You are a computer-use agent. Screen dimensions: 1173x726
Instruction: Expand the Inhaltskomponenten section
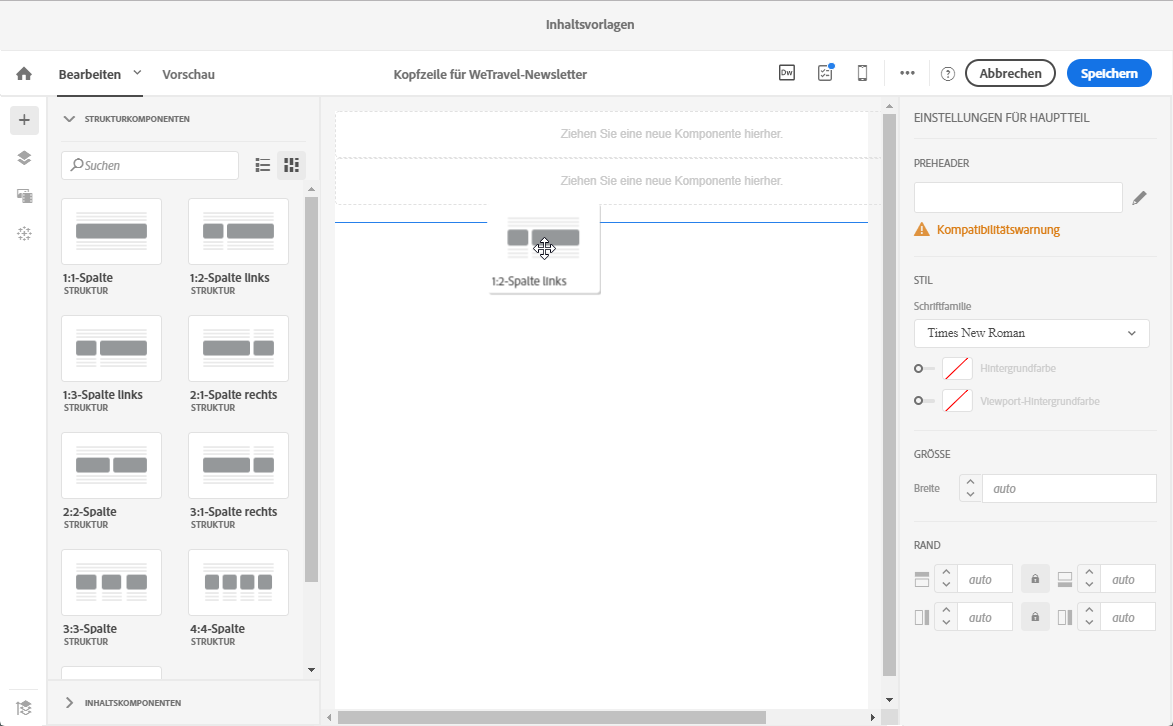[x=70, y=703]
